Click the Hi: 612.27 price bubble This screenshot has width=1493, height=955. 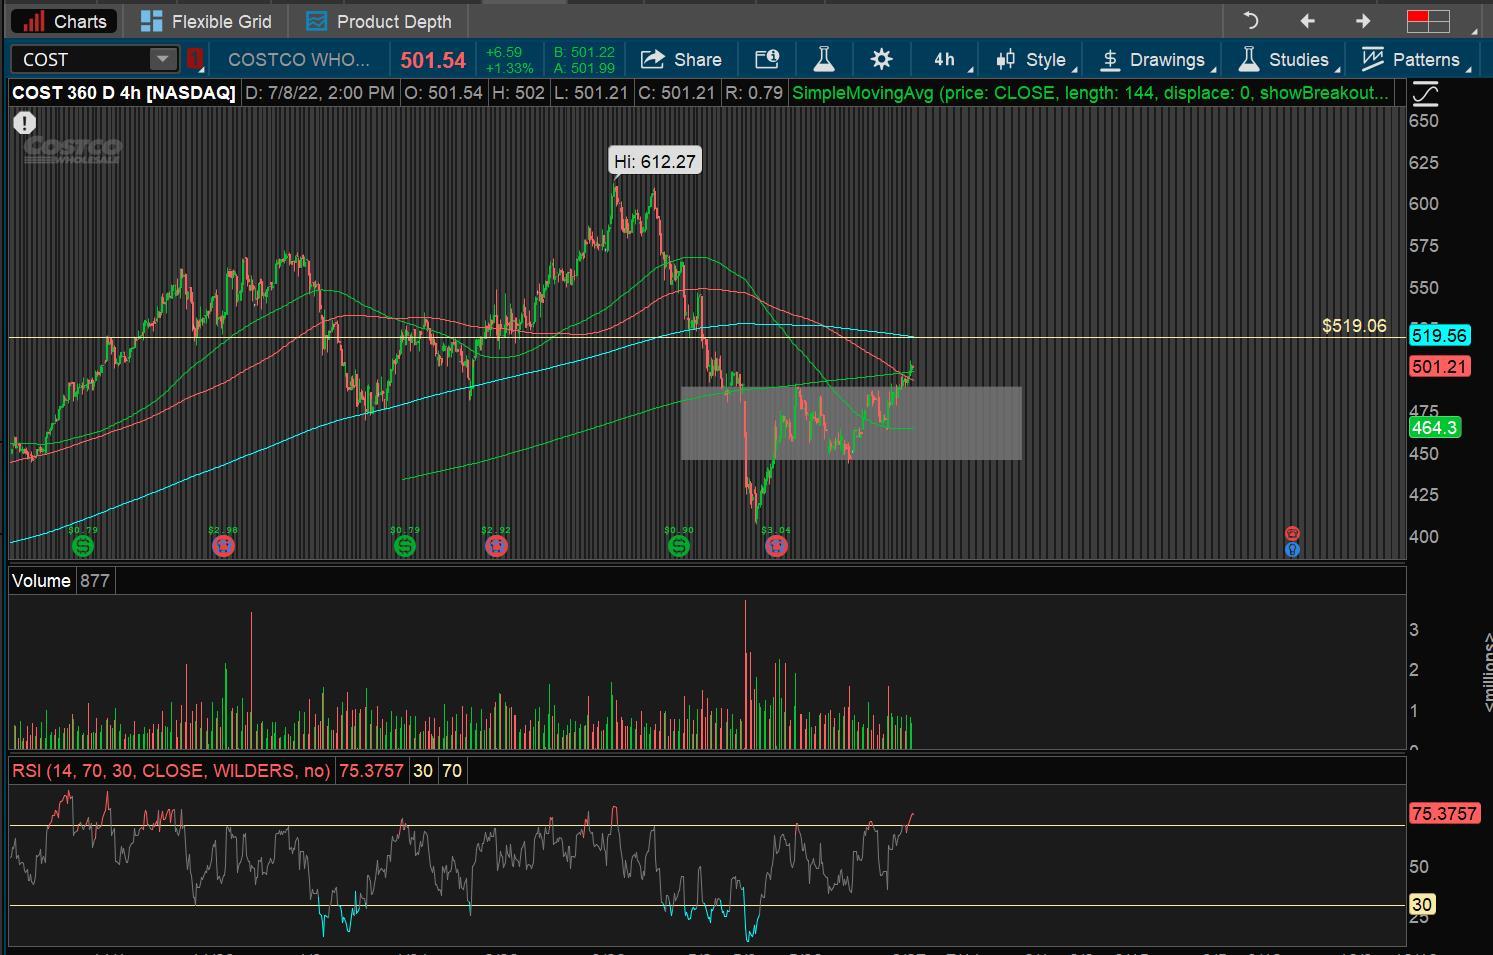click(x=655, y=161)
